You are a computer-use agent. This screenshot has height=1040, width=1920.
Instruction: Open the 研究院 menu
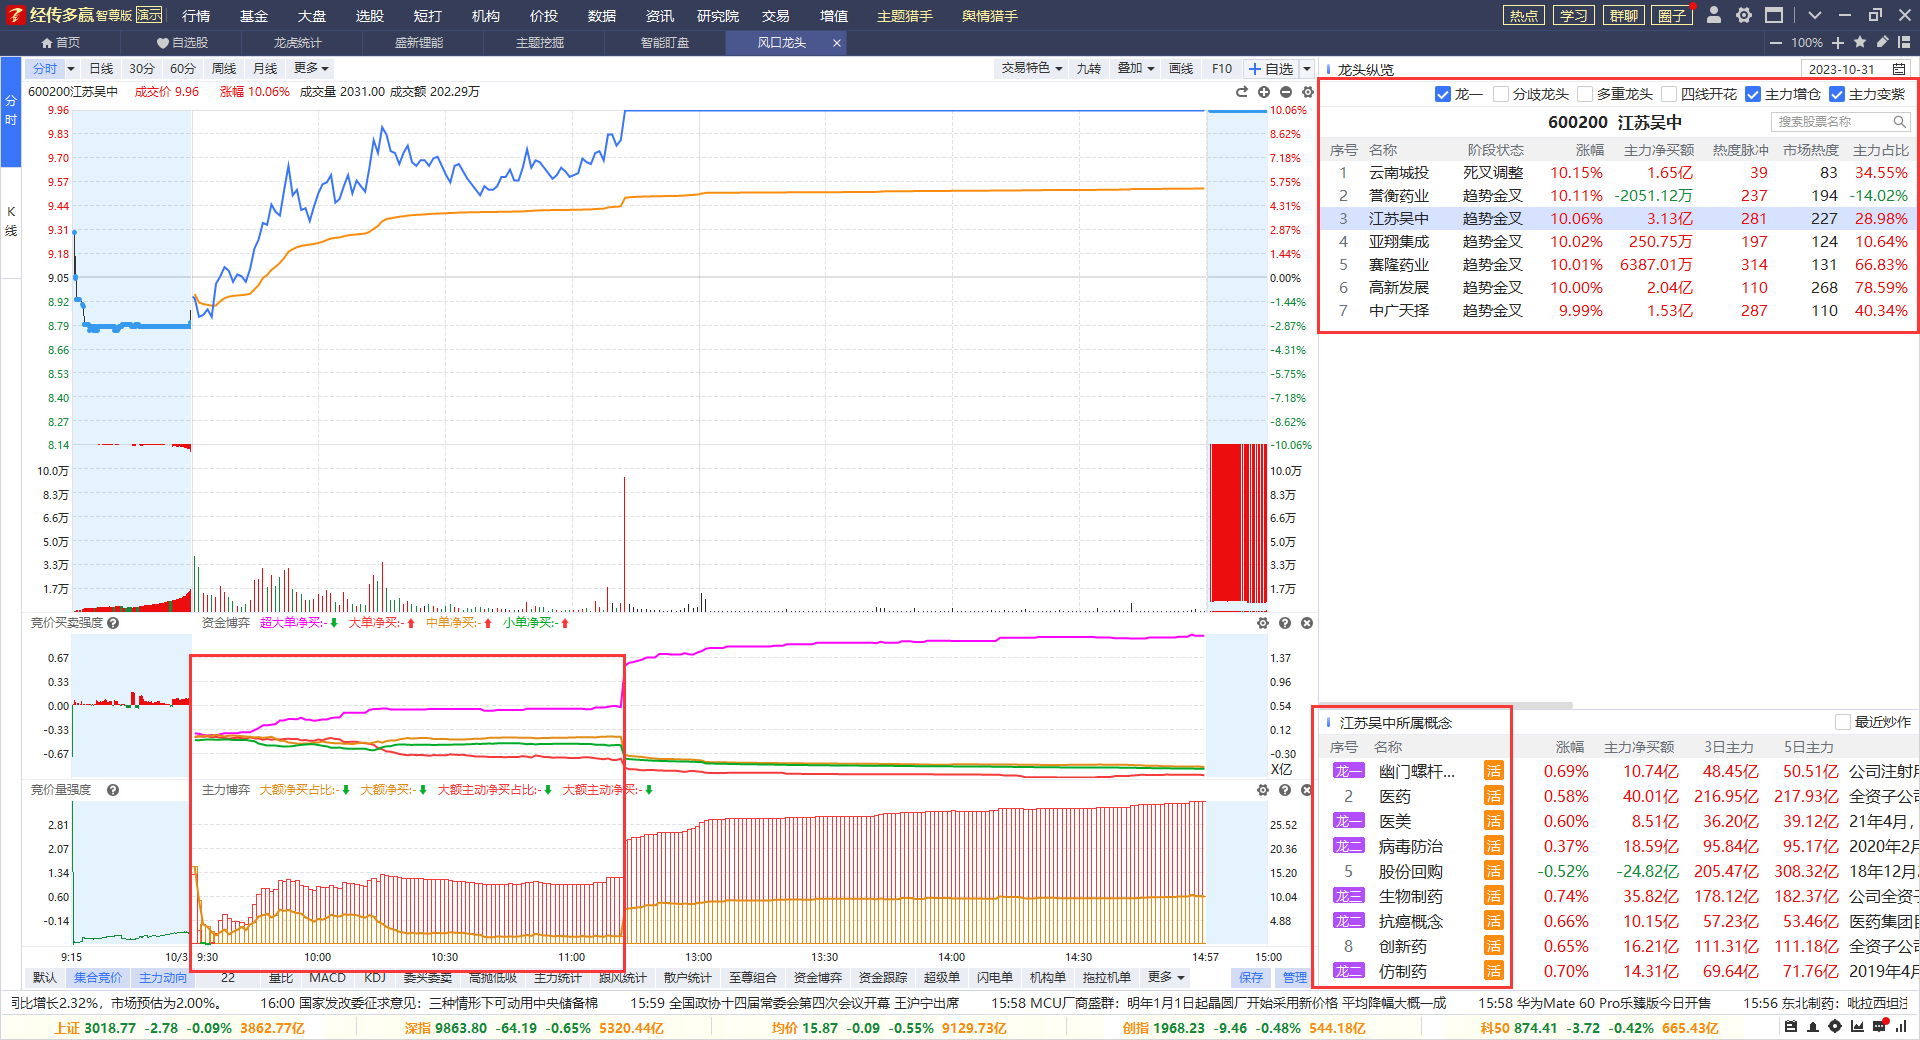point(718,16)
